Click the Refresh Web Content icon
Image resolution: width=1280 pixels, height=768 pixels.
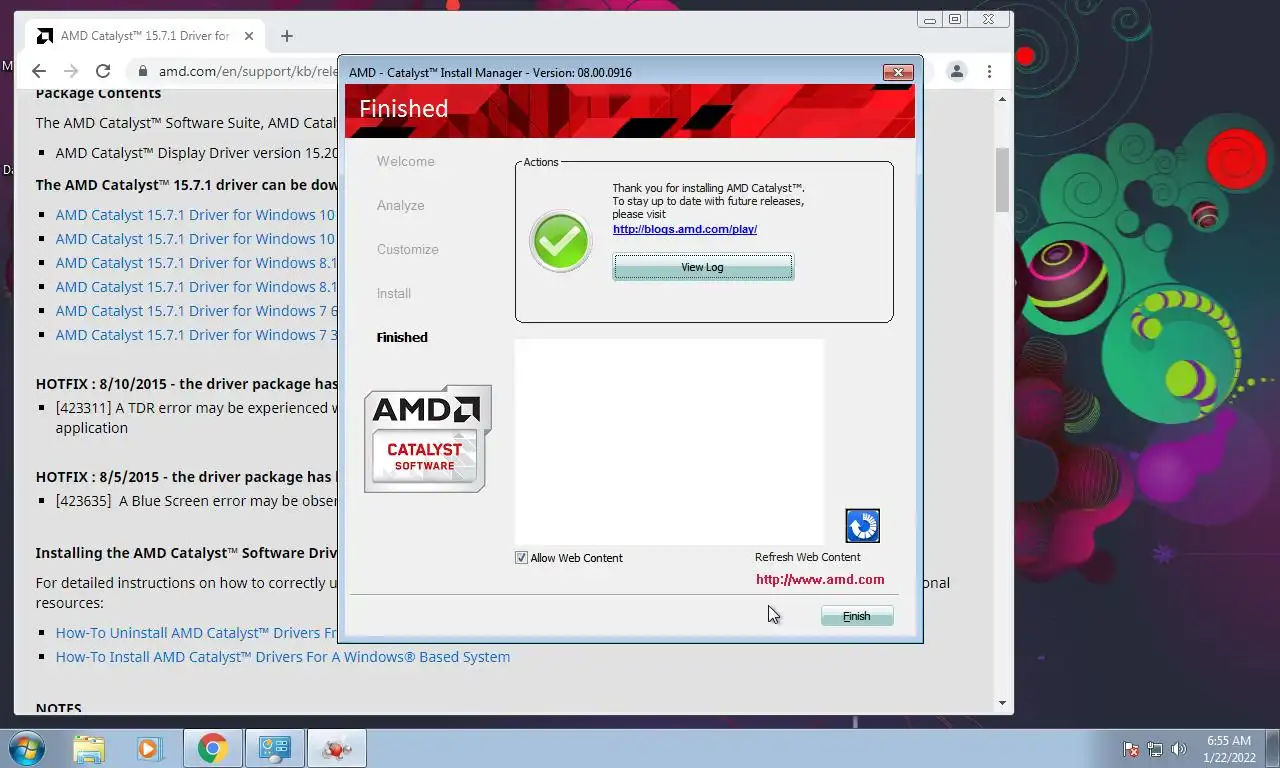click(x=862, y=525)
